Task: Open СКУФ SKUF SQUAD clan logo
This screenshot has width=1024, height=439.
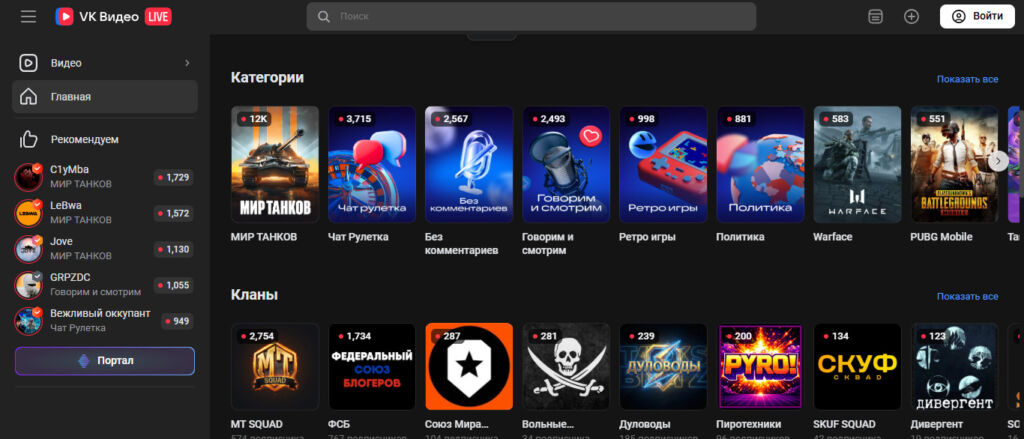Action: (x=857, y=366)
